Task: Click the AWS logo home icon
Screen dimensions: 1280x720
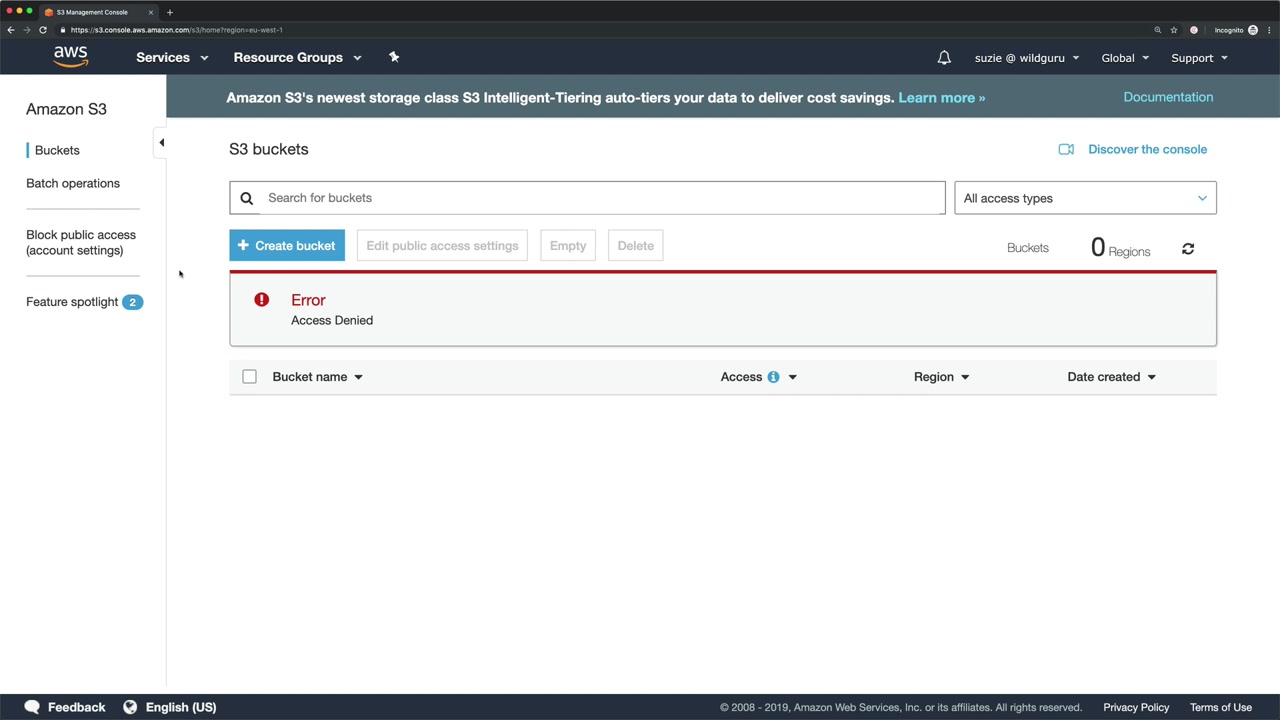Action: click(x=71, y=57)
